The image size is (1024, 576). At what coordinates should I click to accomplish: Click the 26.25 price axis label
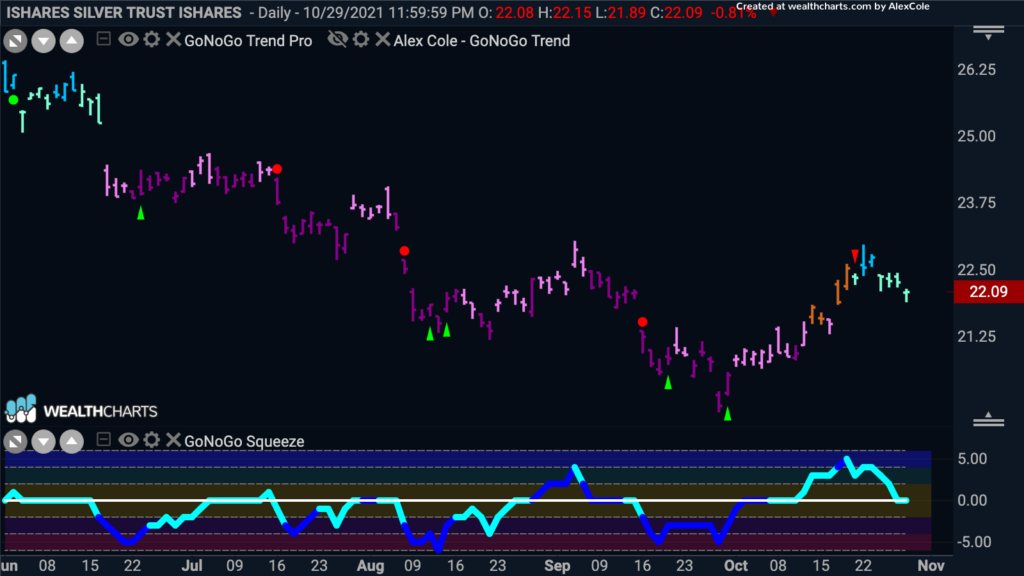pyautogui.click(x=976, y=70)
